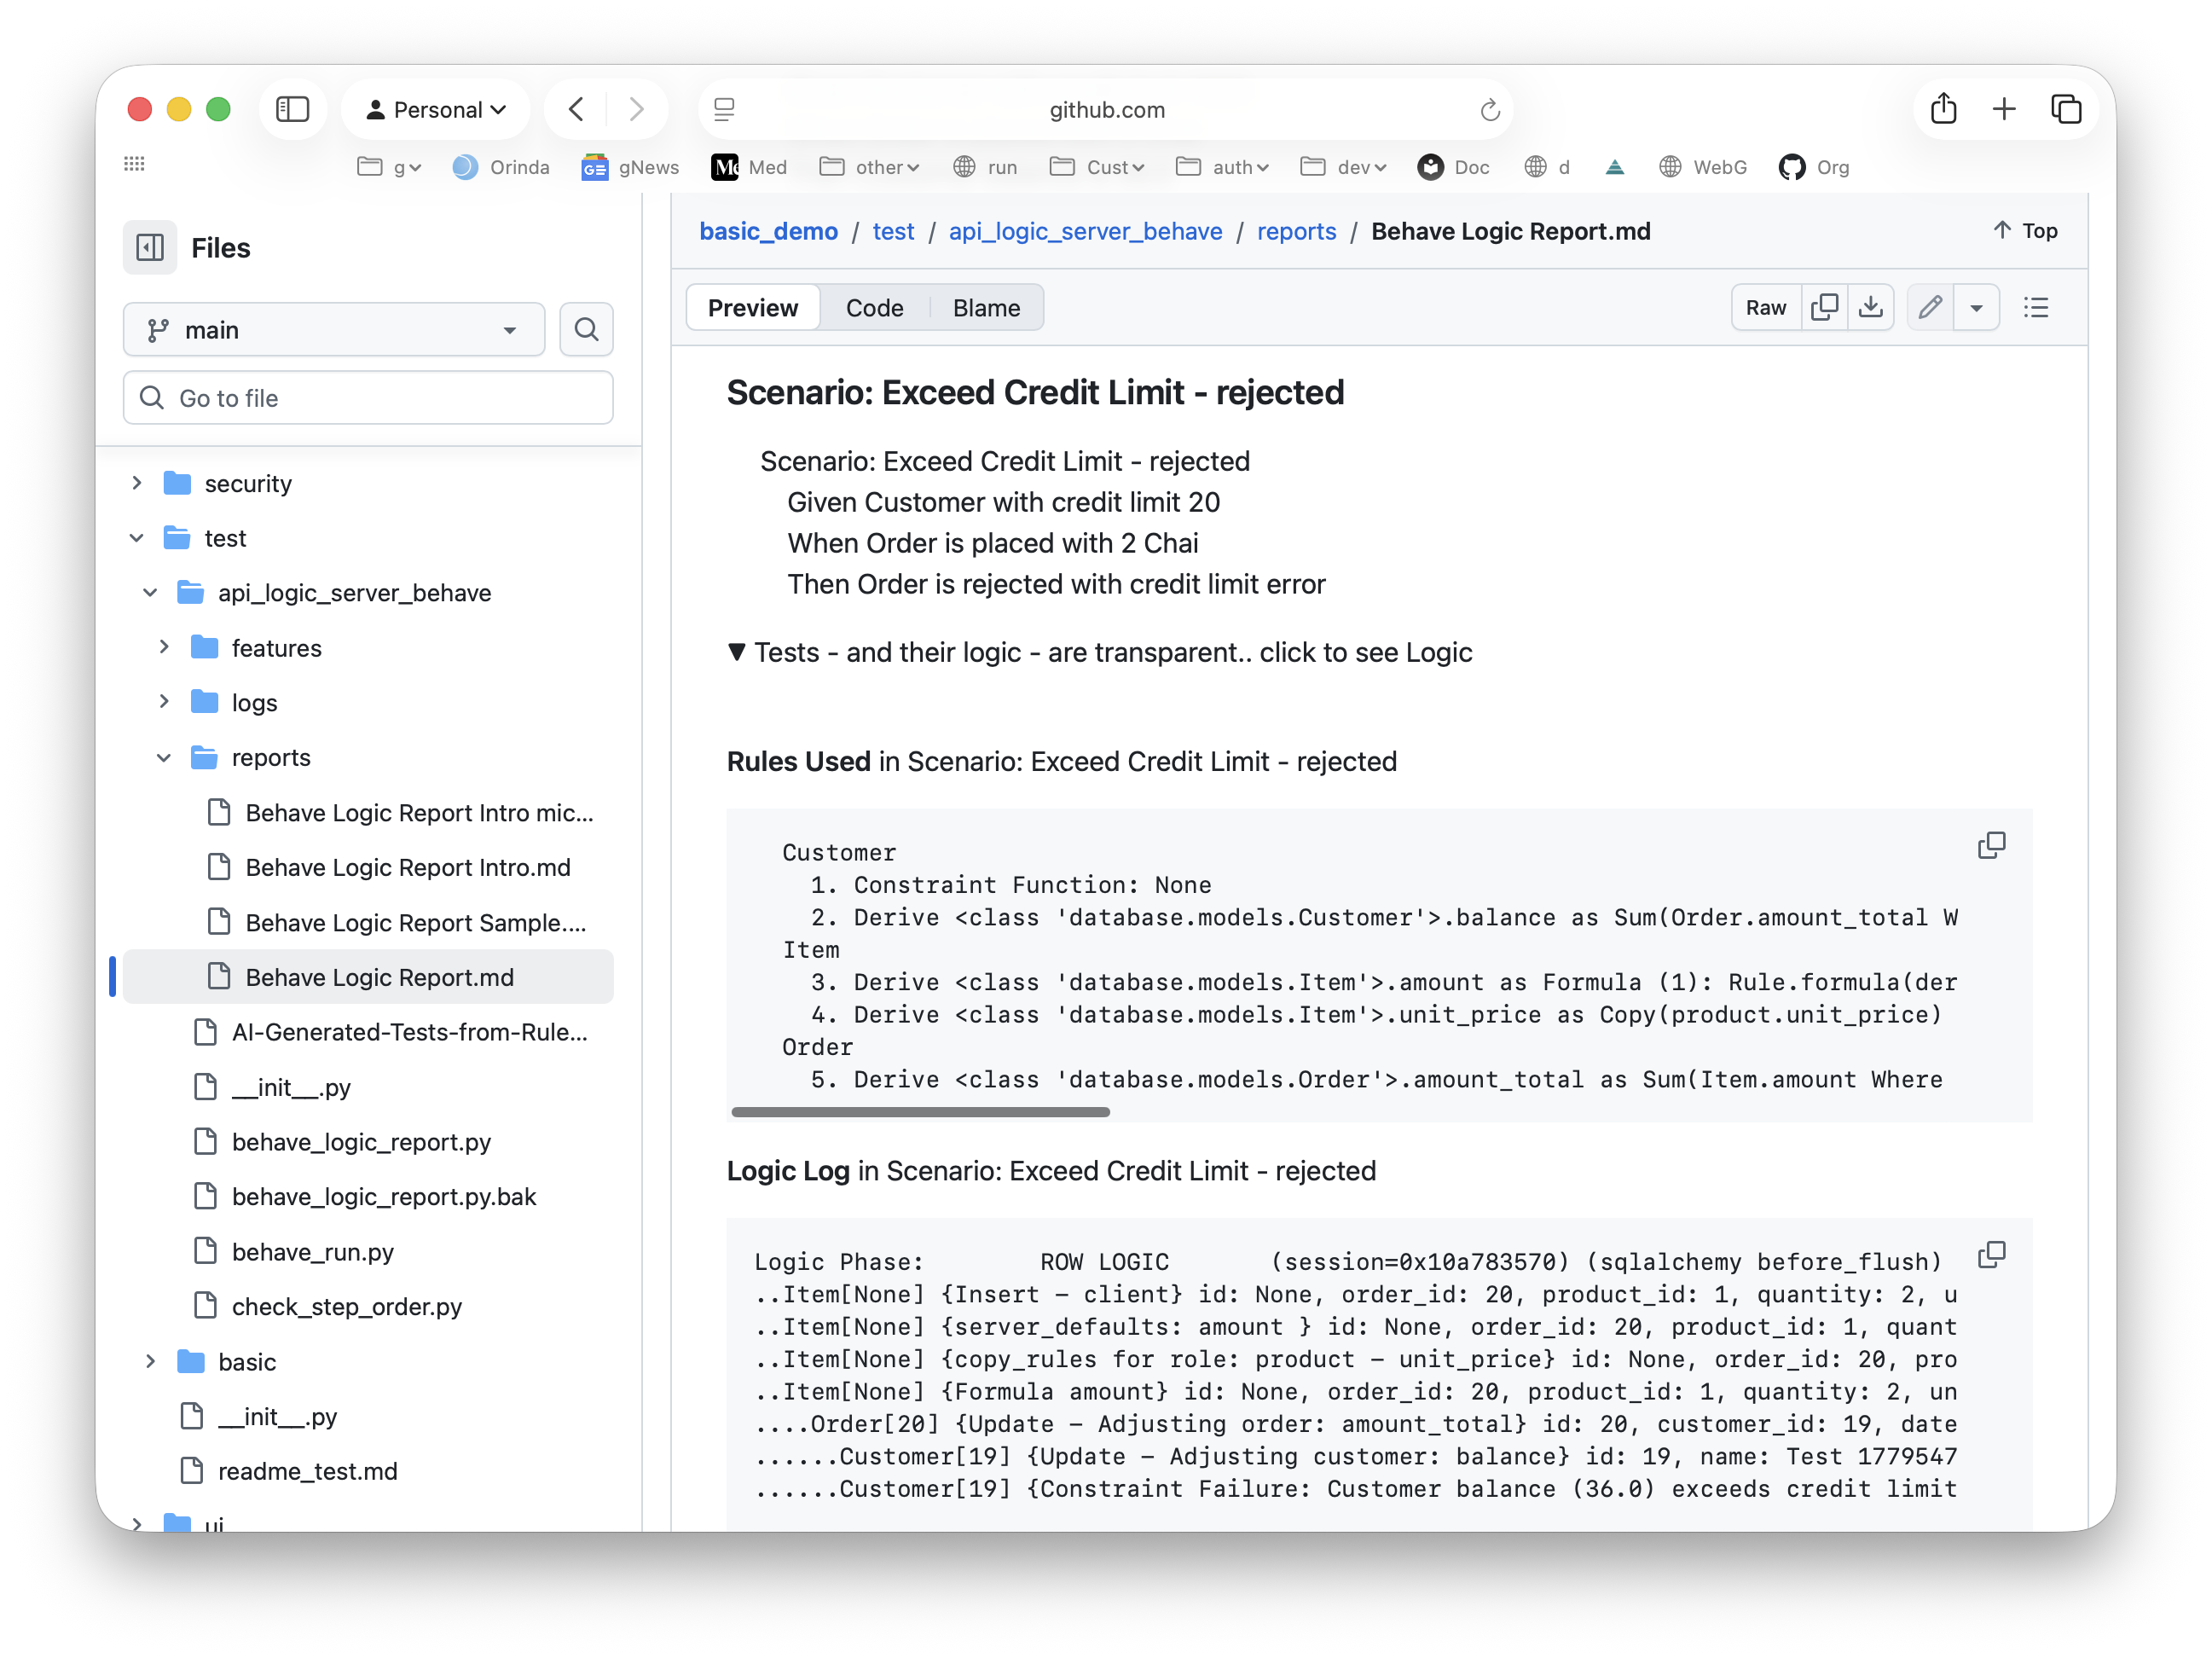The image size is (2212, 1658).
Task: Open the dev bookmarks folder
Action: (1343, 167)
